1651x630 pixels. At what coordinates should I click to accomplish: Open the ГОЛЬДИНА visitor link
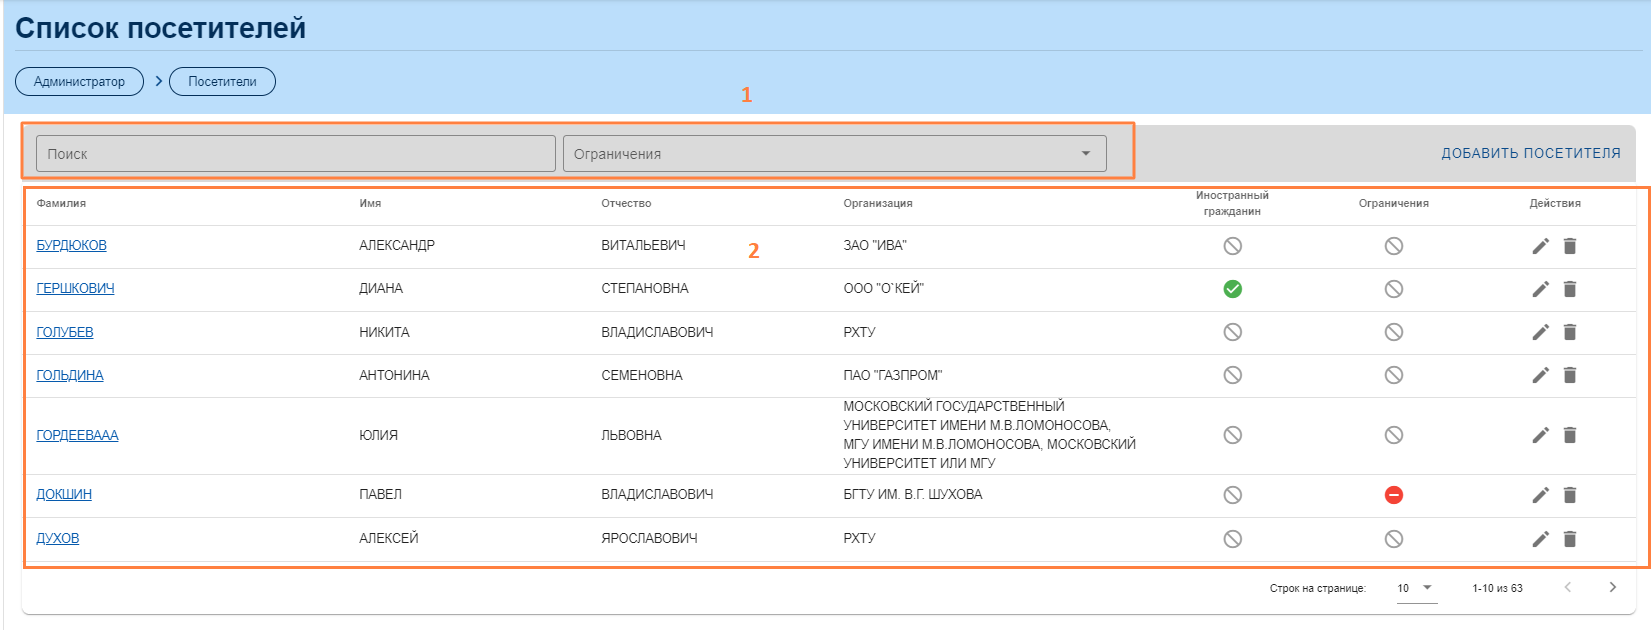point(70,375)
